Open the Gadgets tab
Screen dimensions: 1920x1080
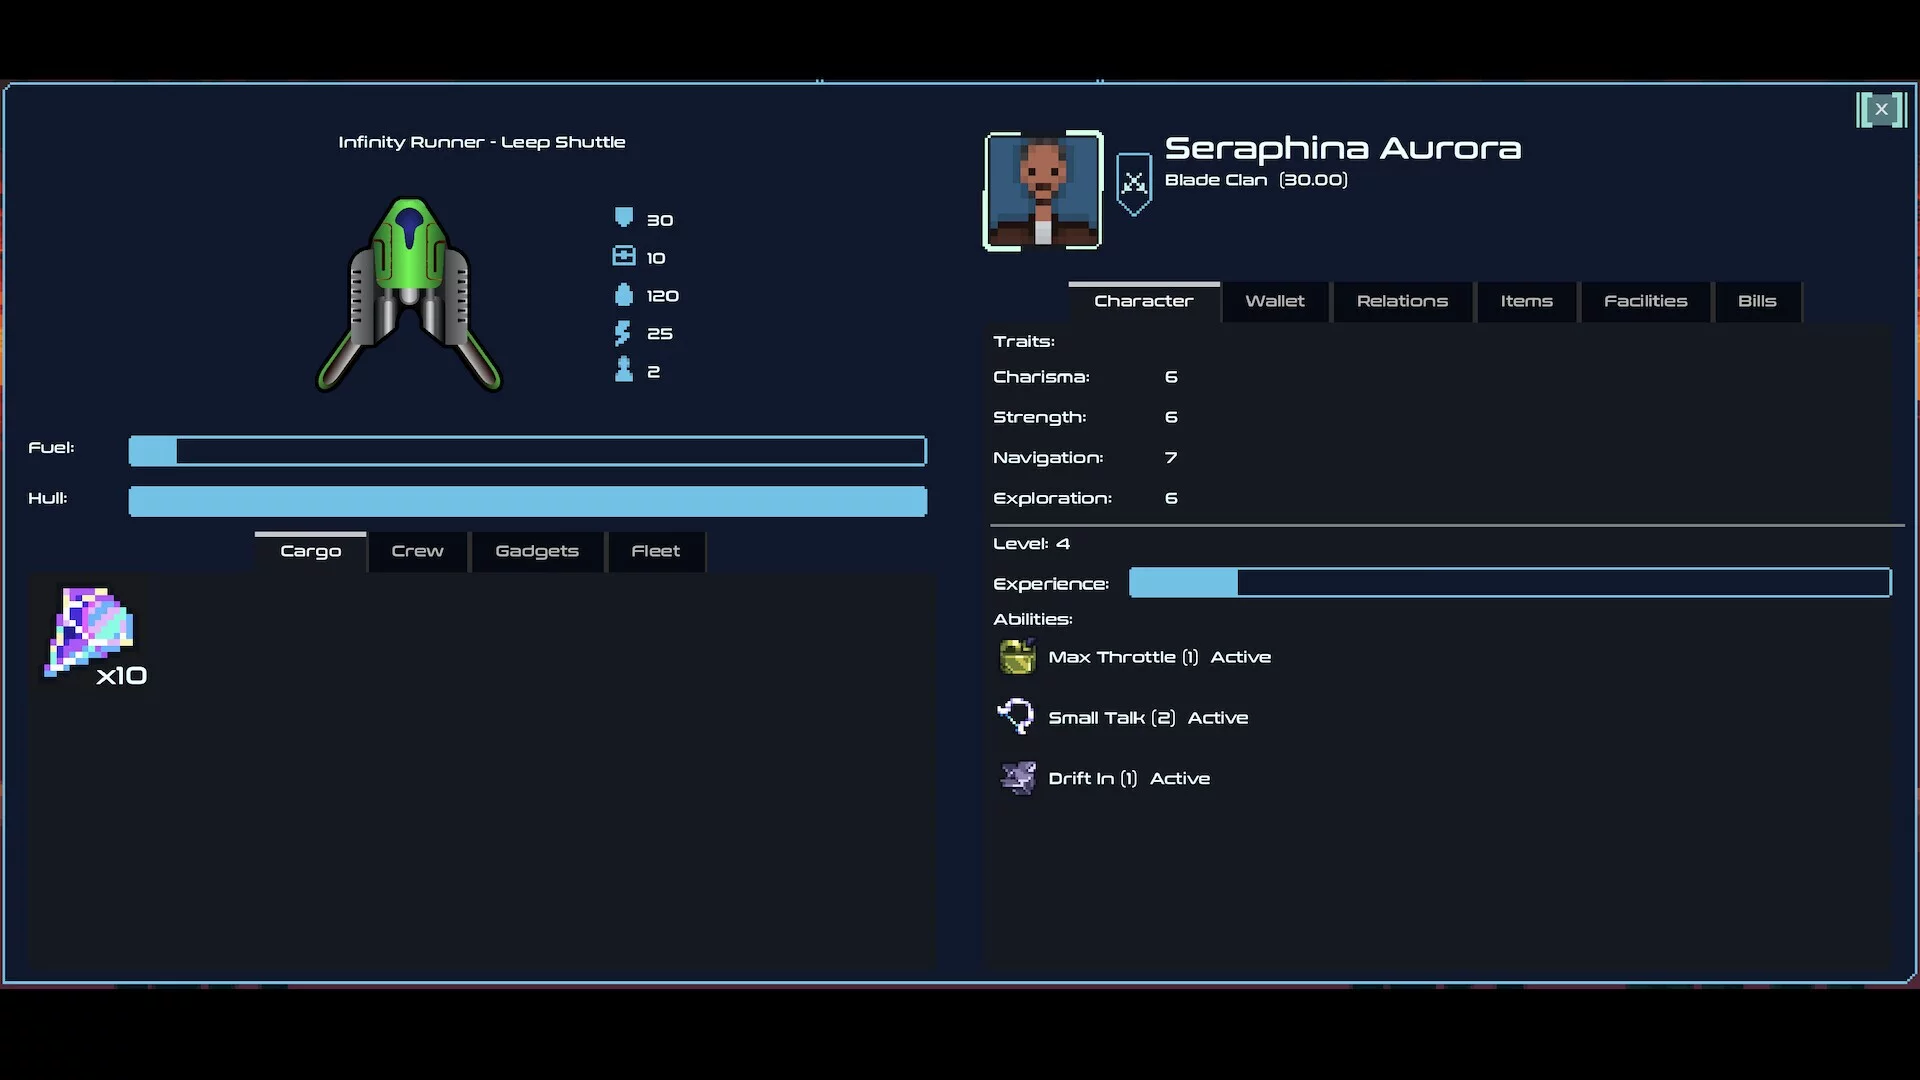537,551
